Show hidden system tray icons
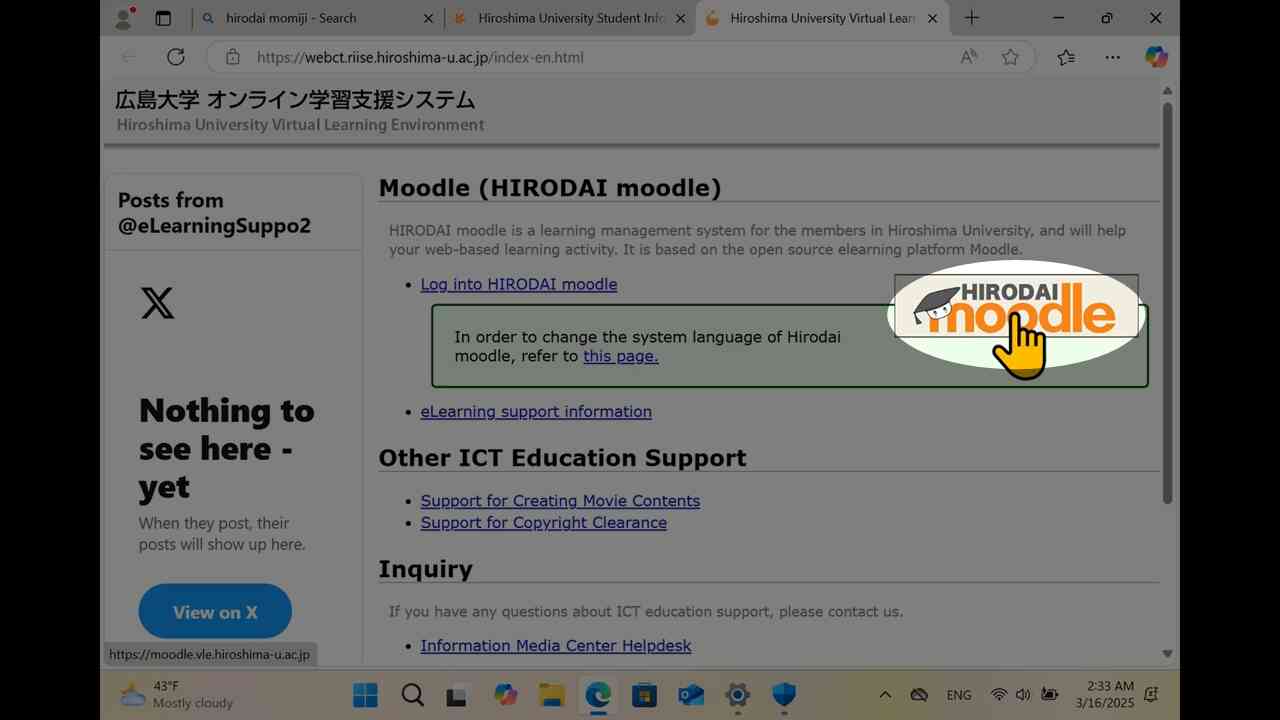Viewport: 1280px width, 720px height. 885,695
